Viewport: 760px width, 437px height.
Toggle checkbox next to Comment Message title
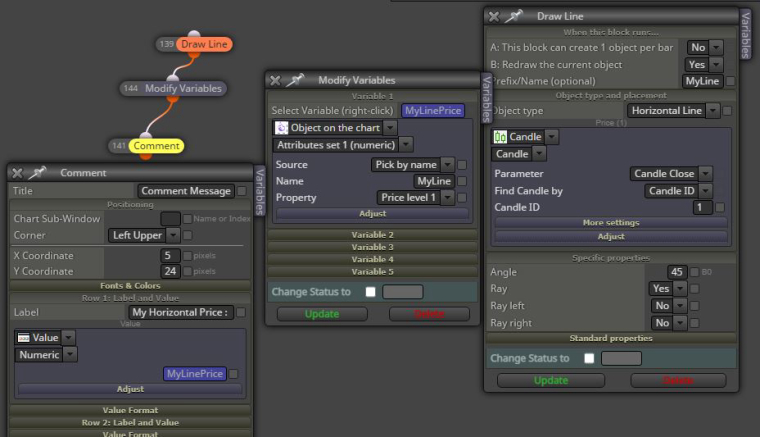pyautogui.click(x=241, y=191)
